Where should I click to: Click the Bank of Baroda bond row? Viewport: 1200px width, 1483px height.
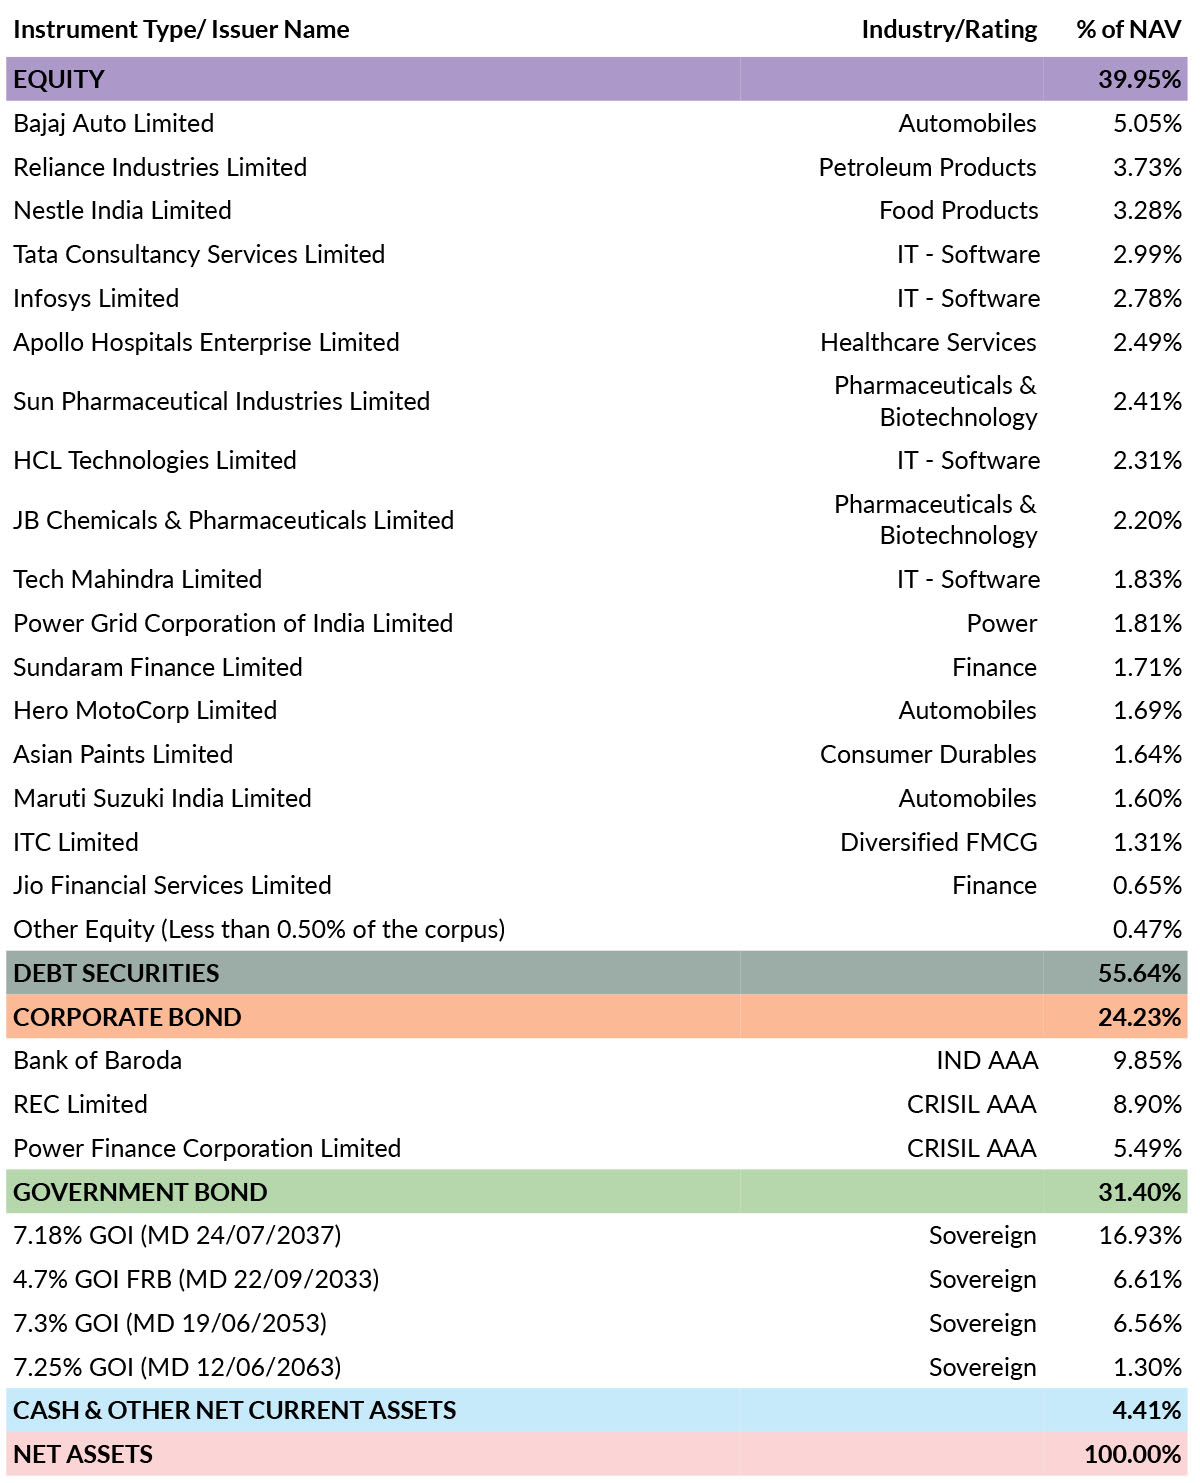point(597,1061)
